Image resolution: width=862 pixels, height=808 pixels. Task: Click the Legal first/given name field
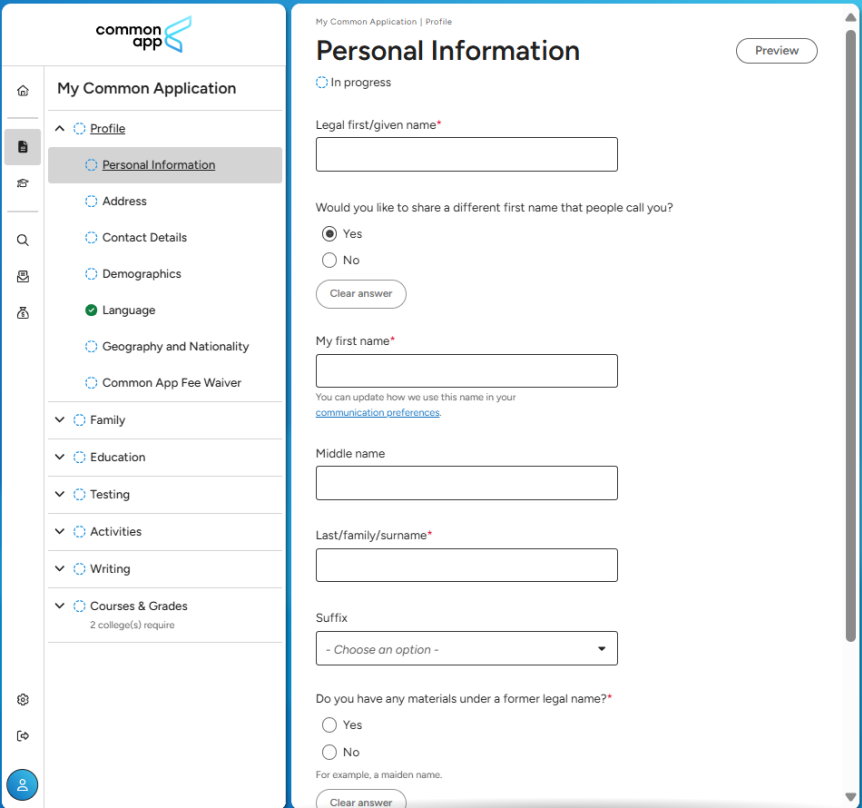pyautogui.click(x=466, y=155)
